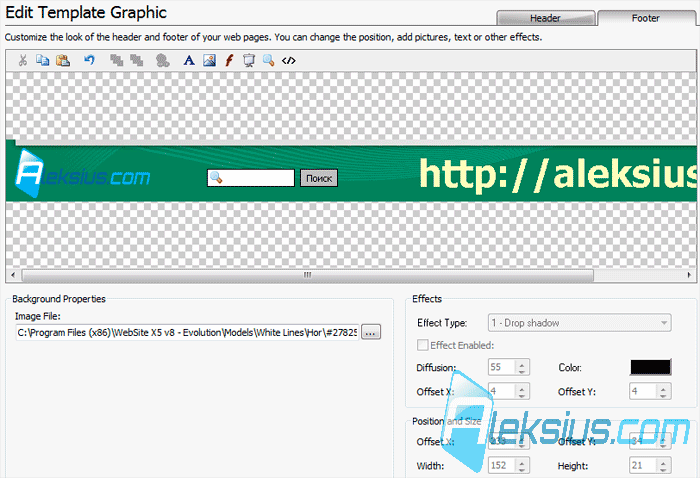This screenshot has height=478, width=700.
Task: Click the Cut scissors icon
Action: coord(23,60)
